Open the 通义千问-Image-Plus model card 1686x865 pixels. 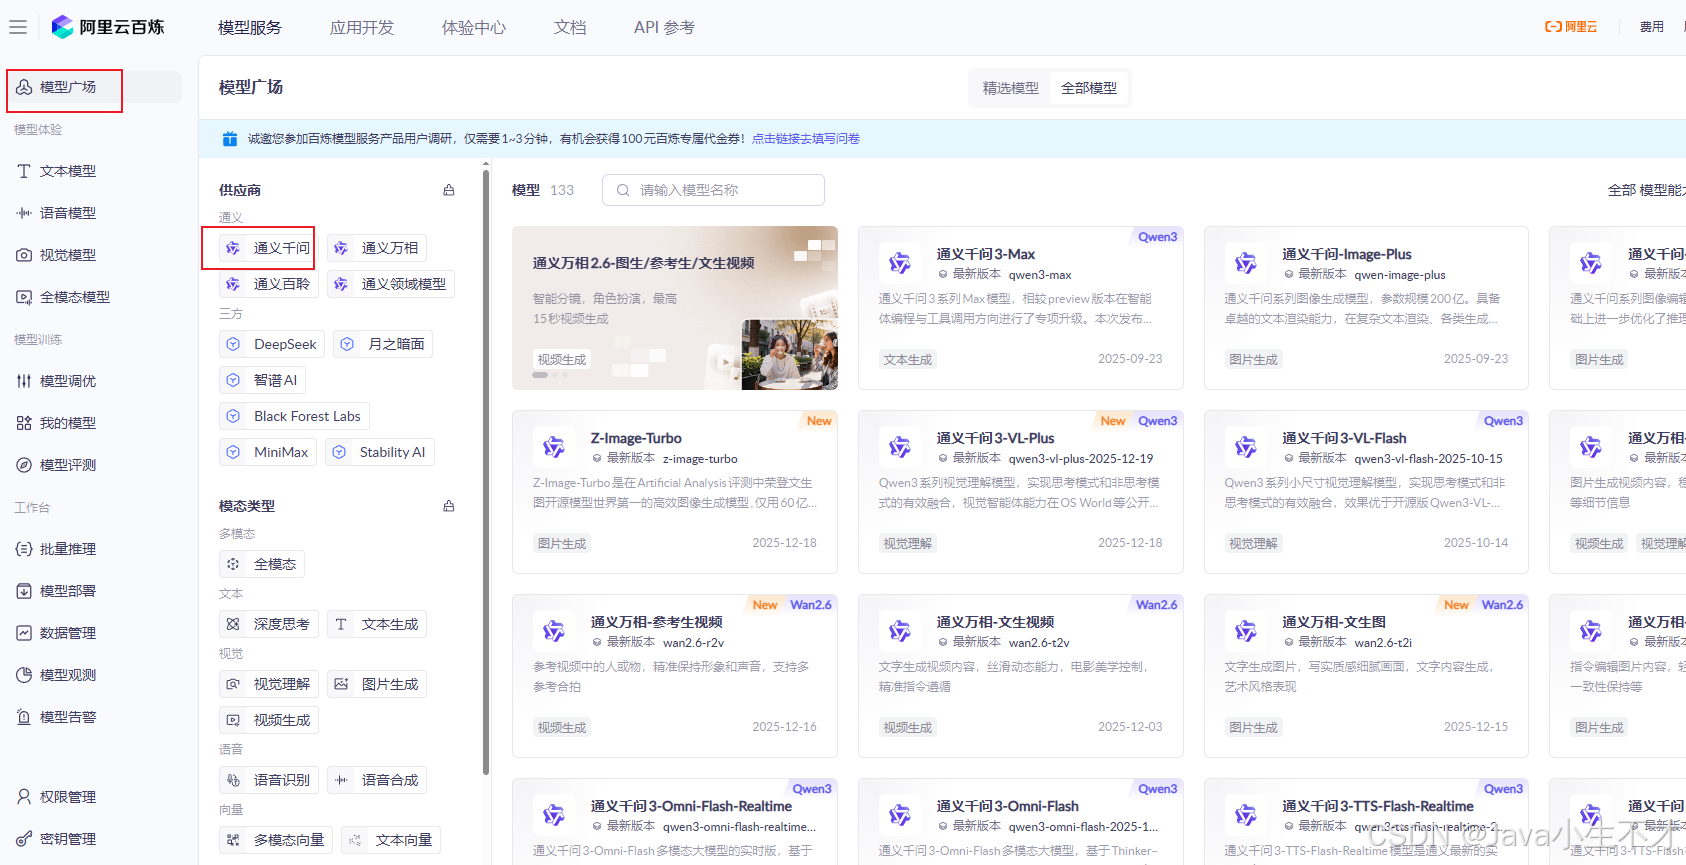pos(1366,308)
